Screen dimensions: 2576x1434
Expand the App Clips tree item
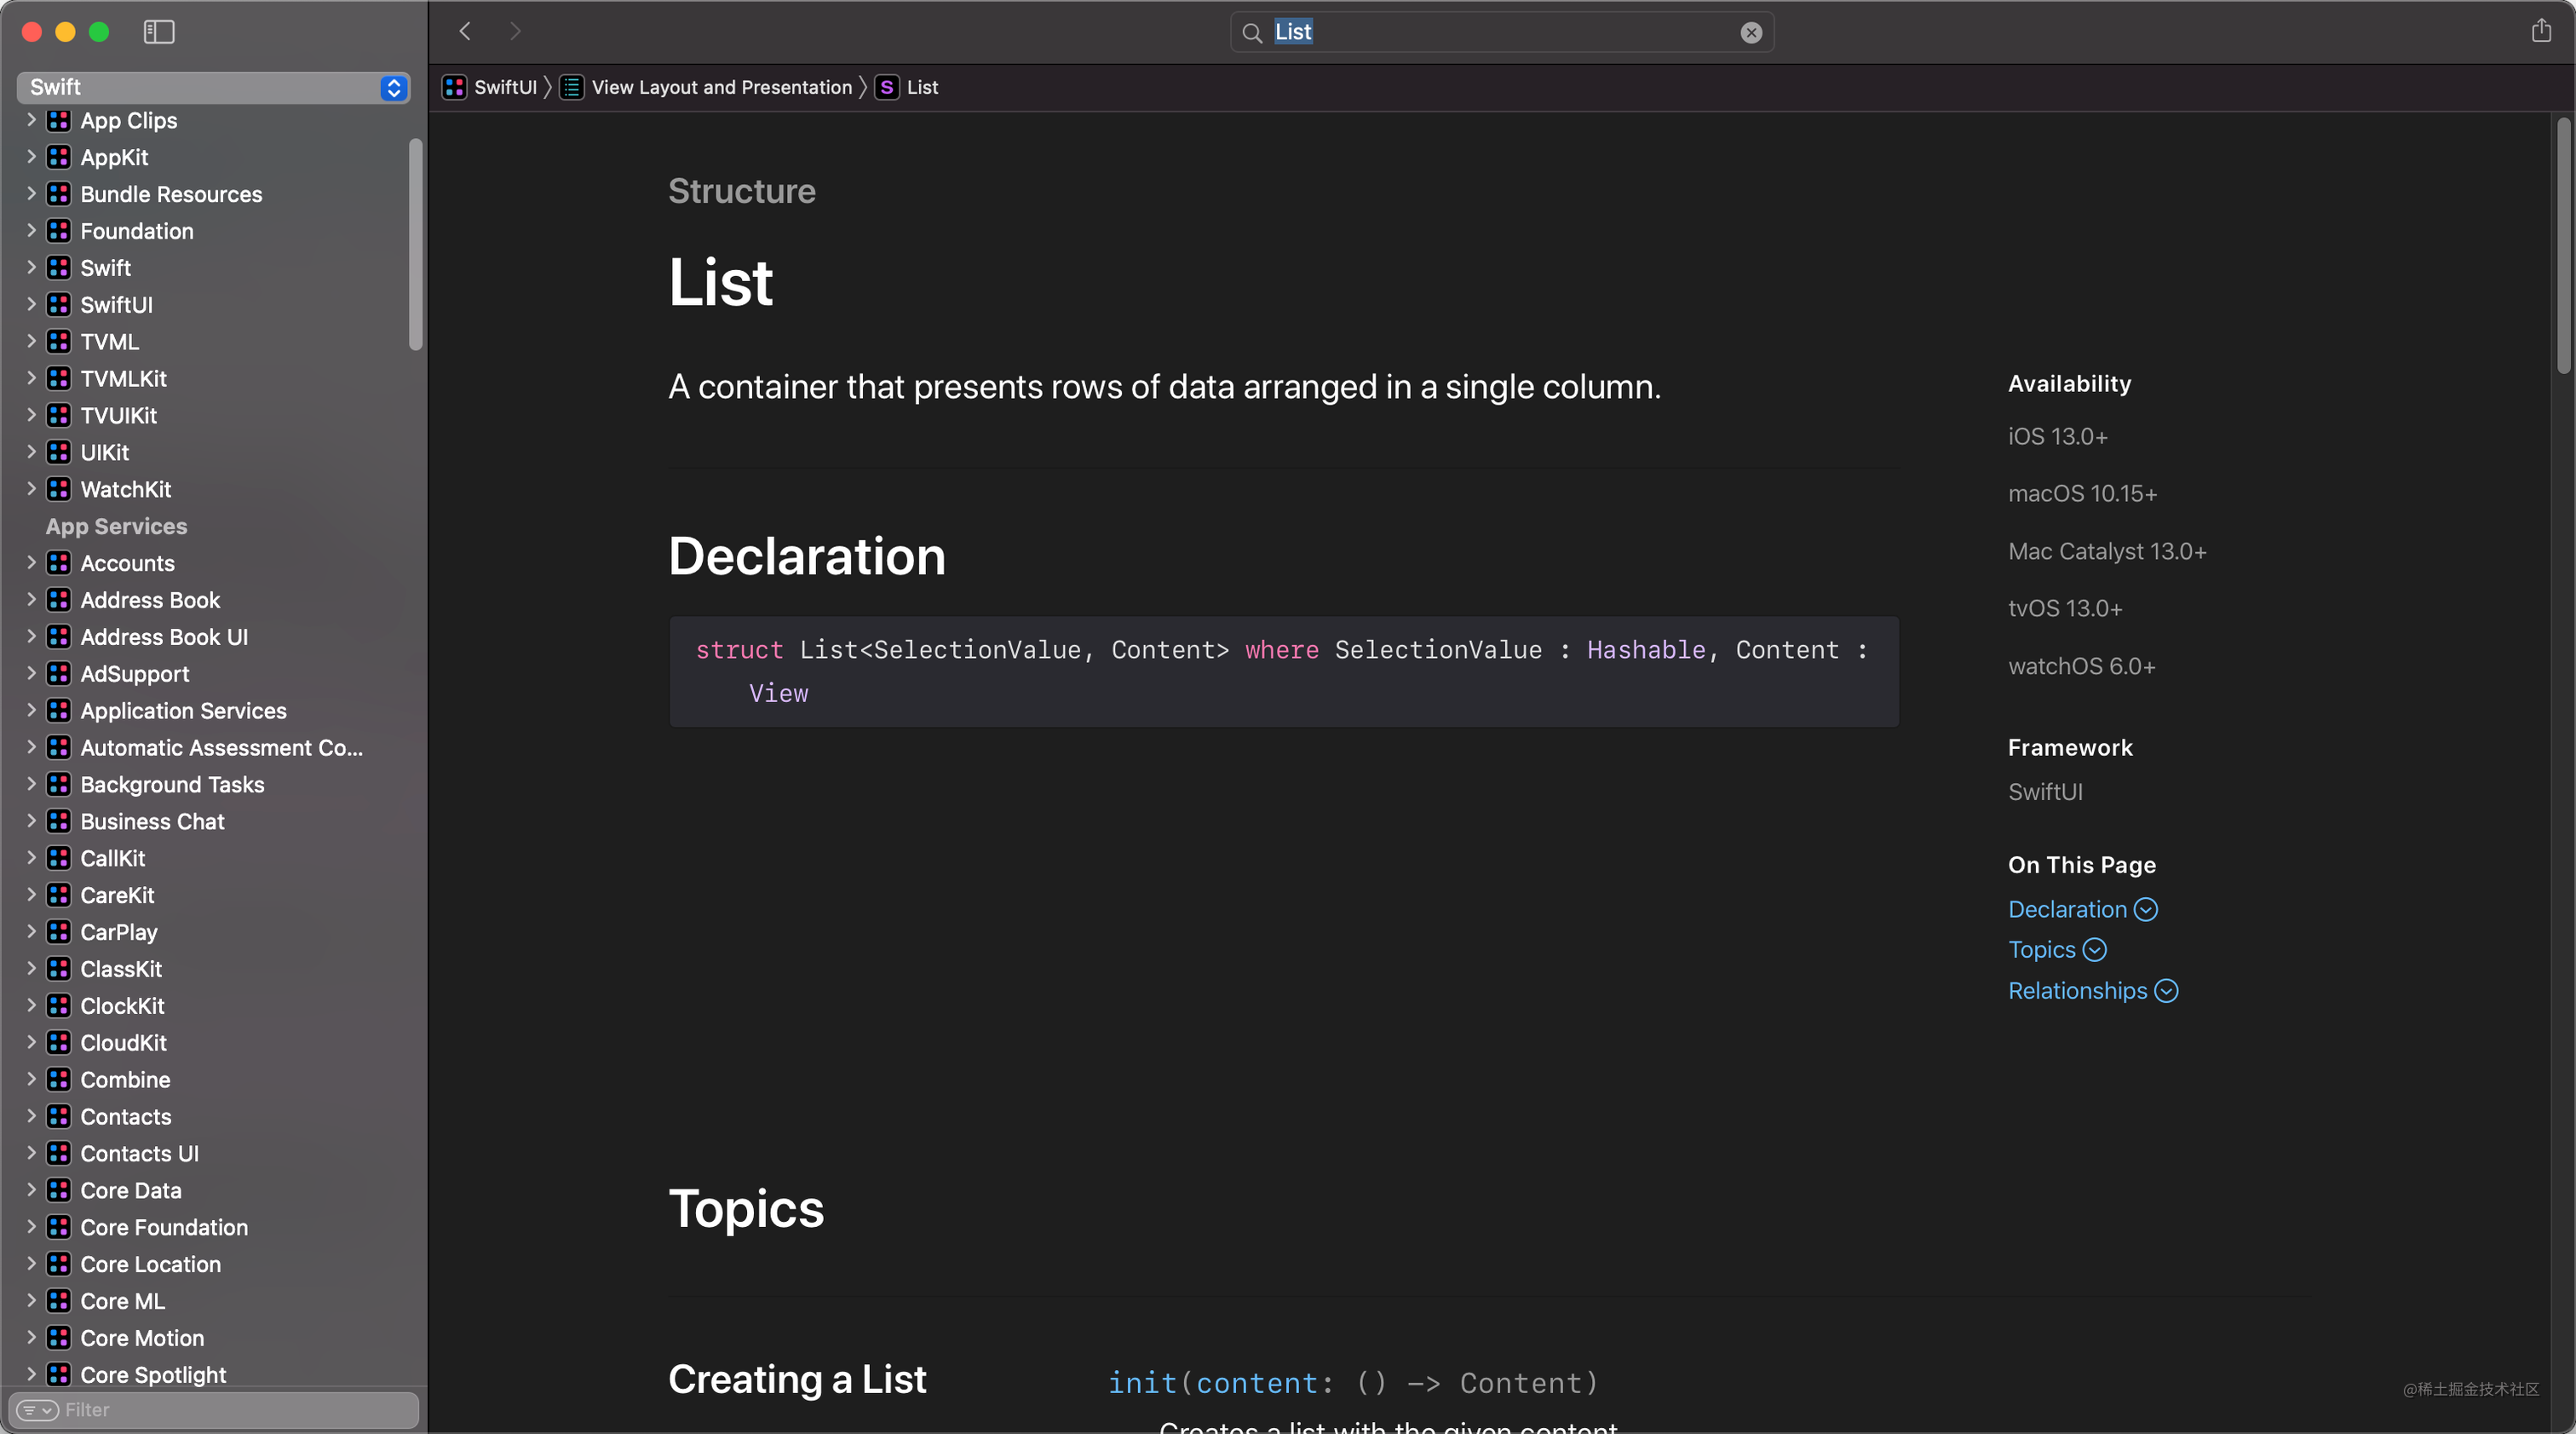pyautogui.click(x=31, y=120)
